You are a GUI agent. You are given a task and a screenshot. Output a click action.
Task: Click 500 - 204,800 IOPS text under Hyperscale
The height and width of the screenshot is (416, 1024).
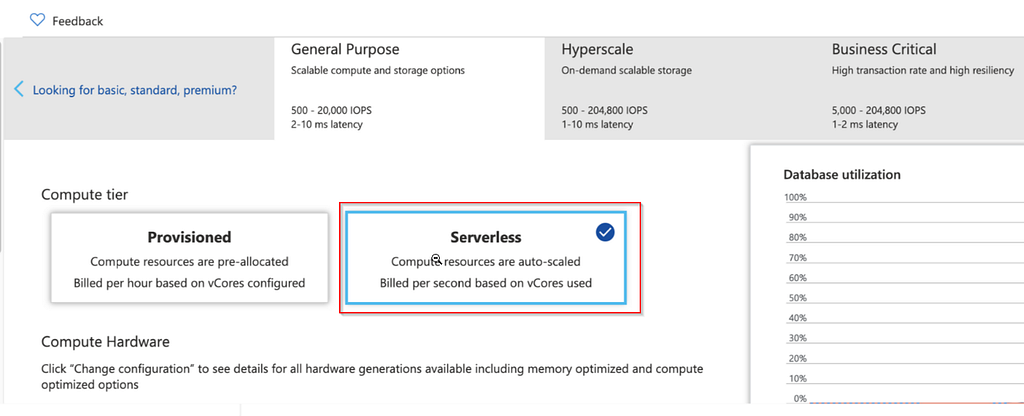[x=605, y=110]
